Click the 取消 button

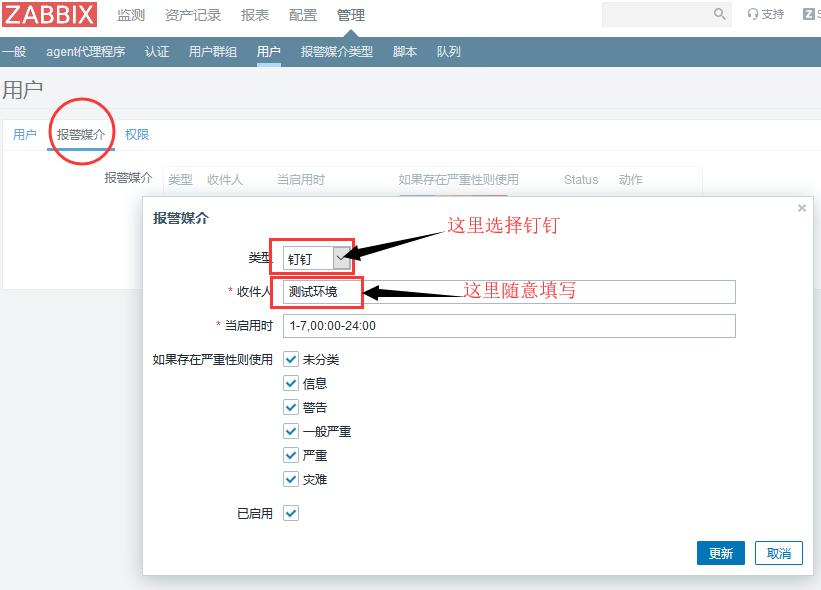point(778,553)
